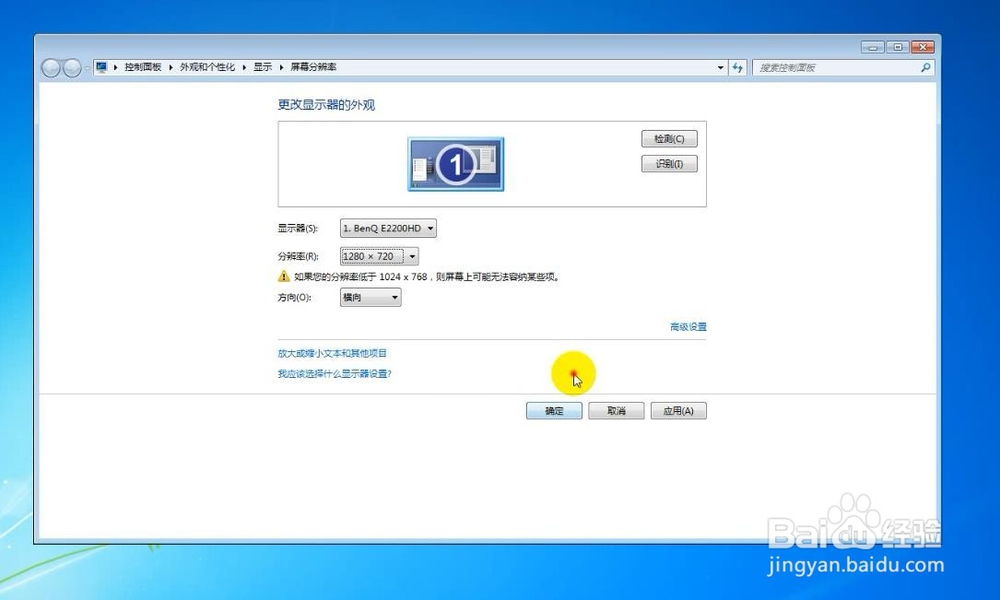
Task: Click the magnifier icon in the search box
Action: (926, 67)
